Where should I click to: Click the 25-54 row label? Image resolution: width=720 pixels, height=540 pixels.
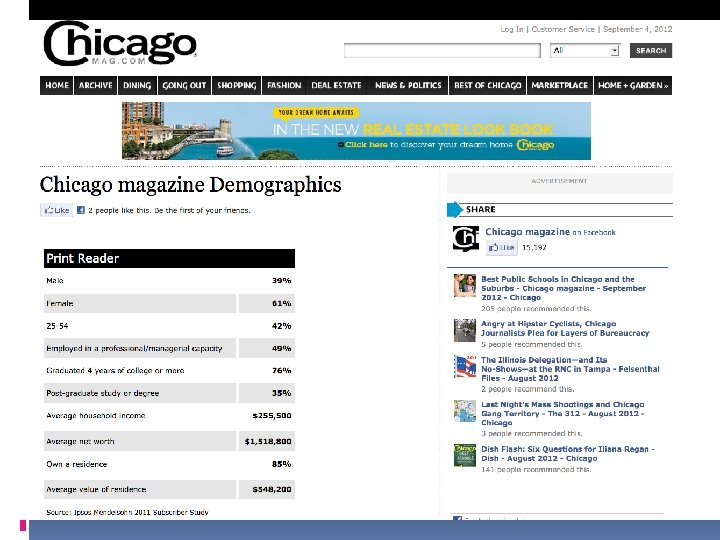pyautogui.click(x=57, y=326)
